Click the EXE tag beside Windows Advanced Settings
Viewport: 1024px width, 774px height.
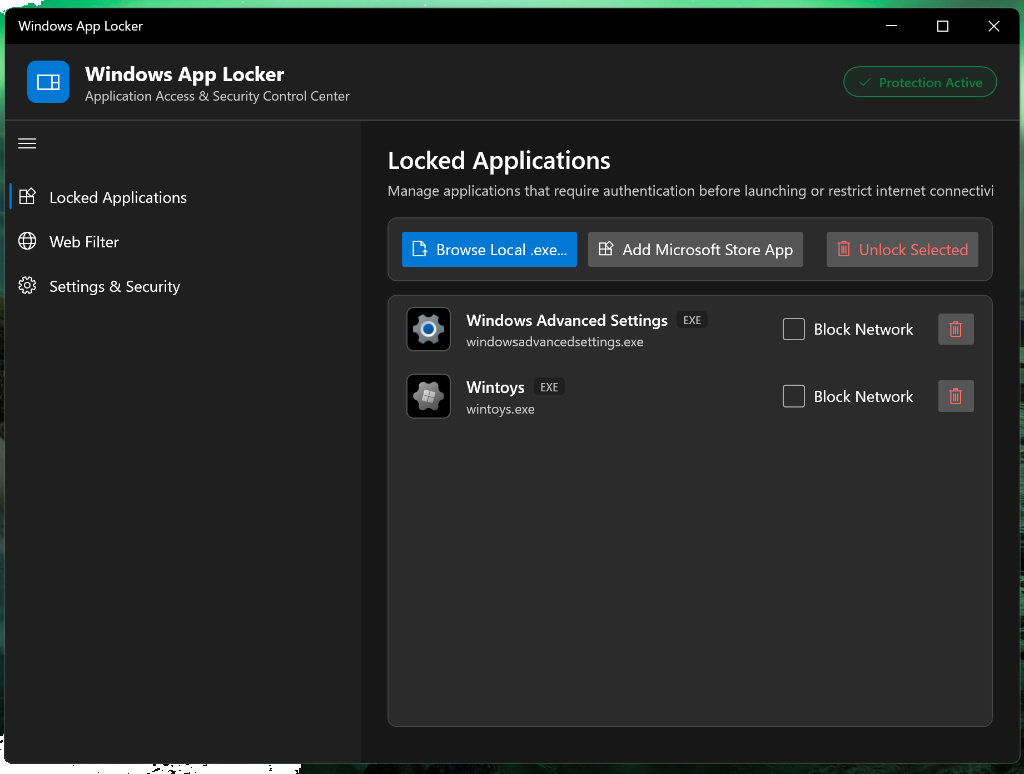click(x=692, y=320)
